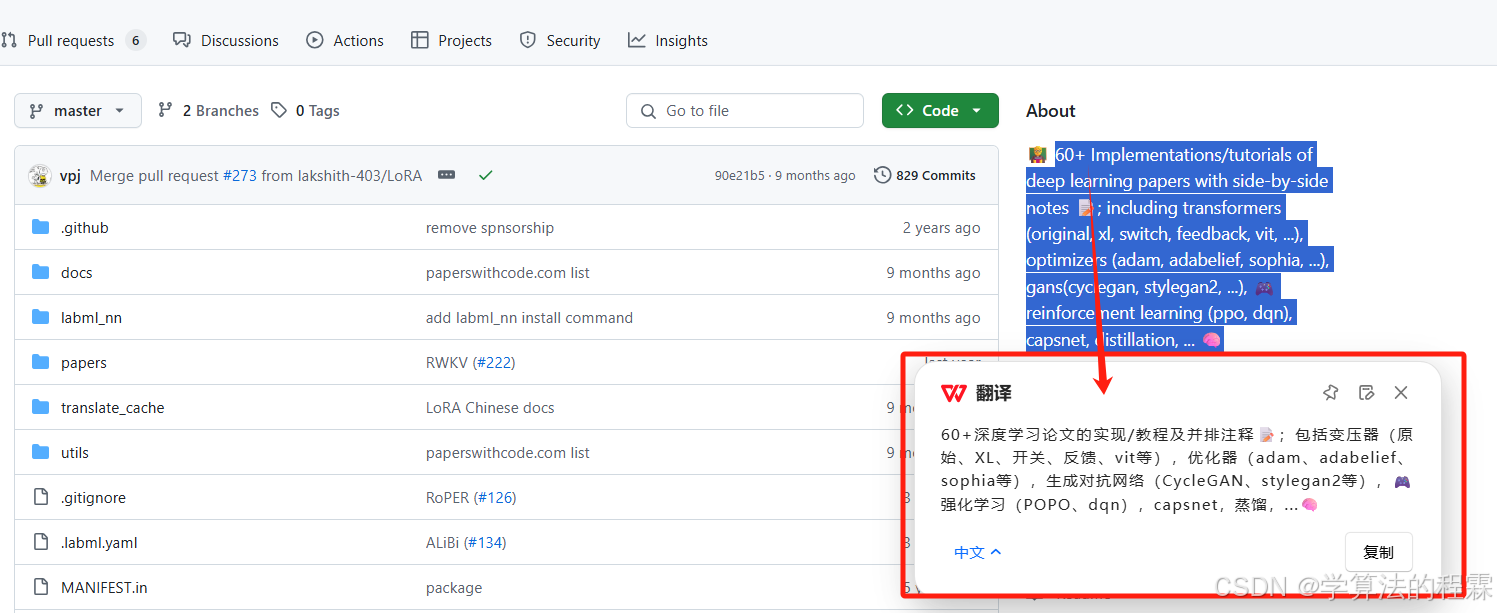Open the .github folder

click(x=85, y=228)
